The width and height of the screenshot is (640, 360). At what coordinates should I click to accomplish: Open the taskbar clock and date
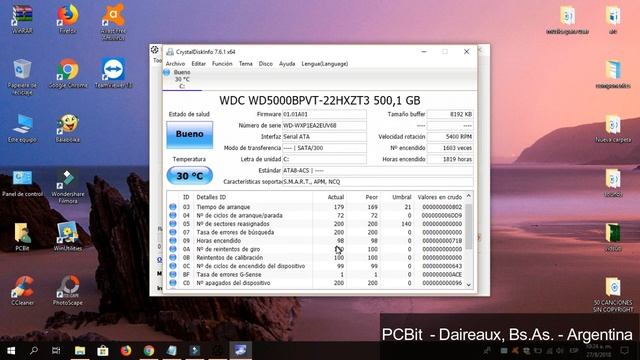600,351
